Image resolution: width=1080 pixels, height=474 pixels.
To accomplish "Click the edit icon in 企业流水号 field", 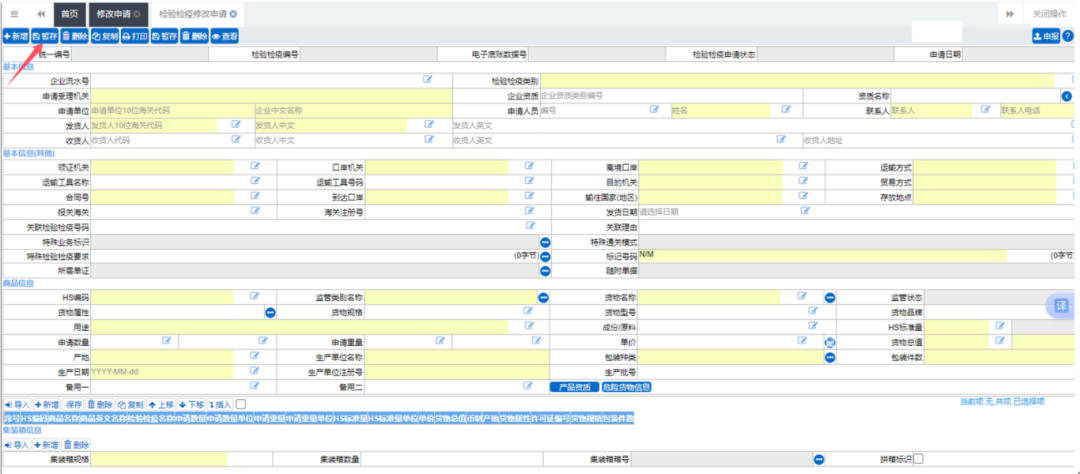I will pyautogui.click(x=428, y=80).
